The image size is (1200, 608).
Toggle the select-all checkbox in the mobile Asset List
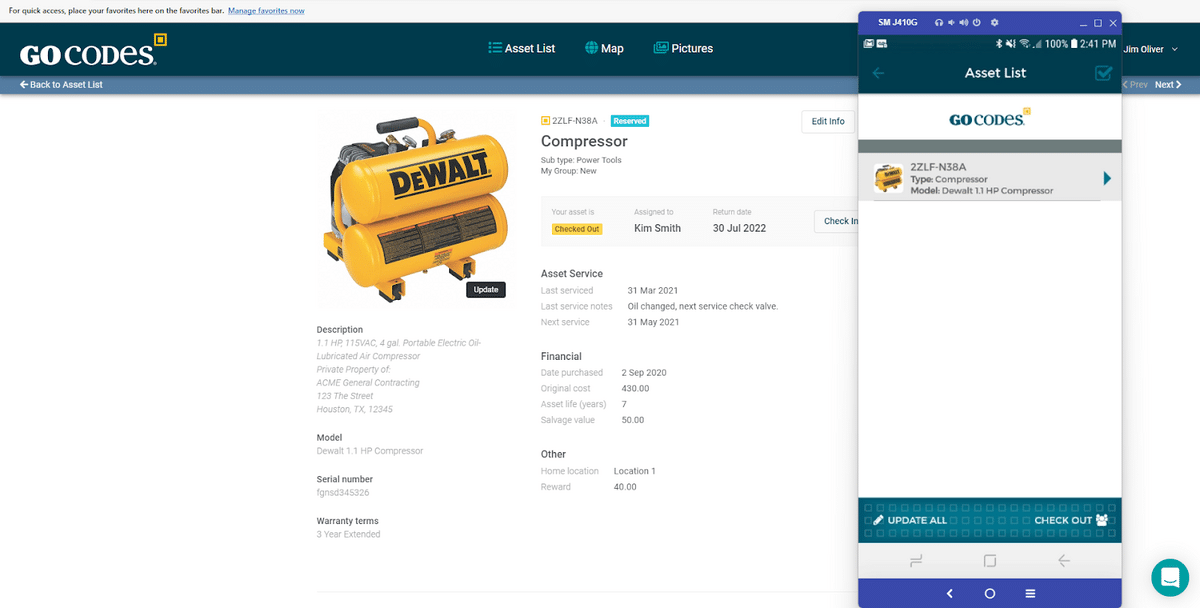pos(1104,73)
